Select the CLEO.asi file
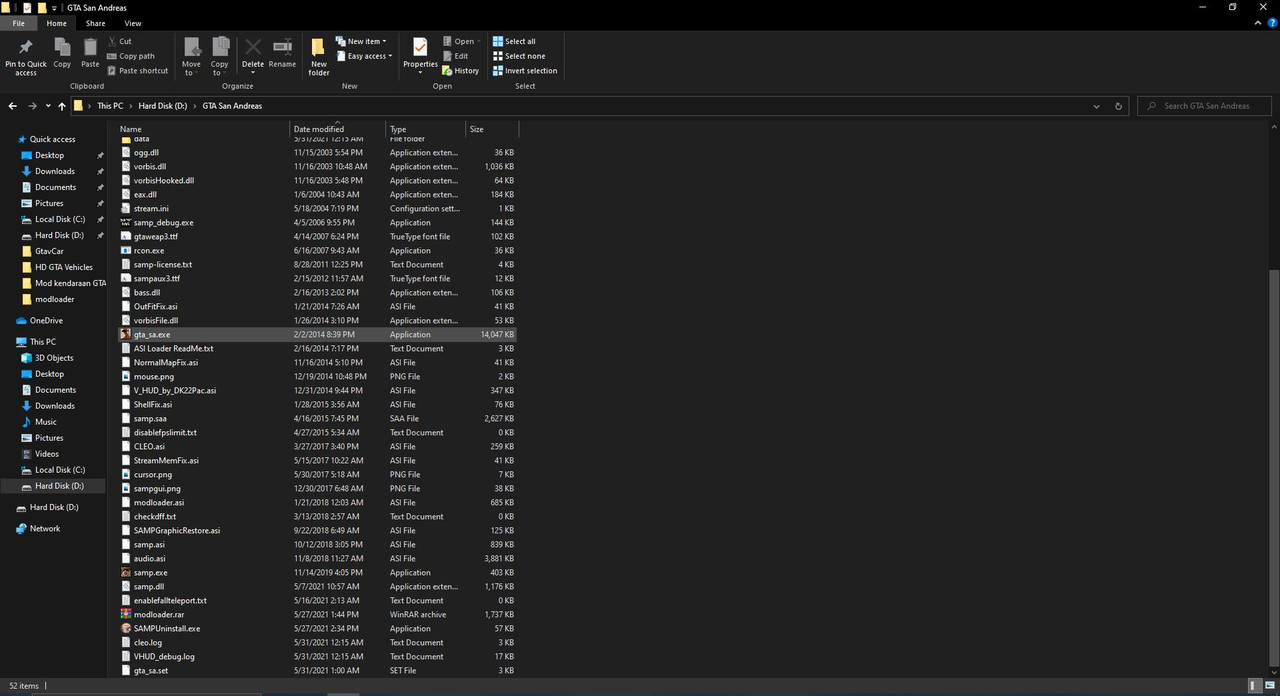1280x696 pixels. click(x=318, y=447)
